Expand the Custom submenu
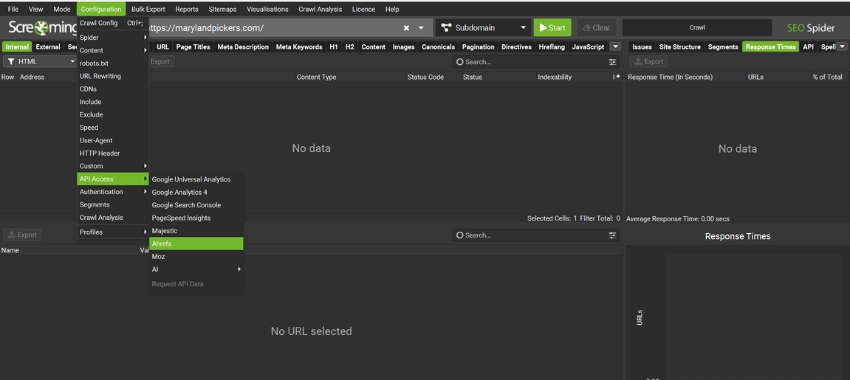Screen dimensions: 850x380 tap(113, 166)
